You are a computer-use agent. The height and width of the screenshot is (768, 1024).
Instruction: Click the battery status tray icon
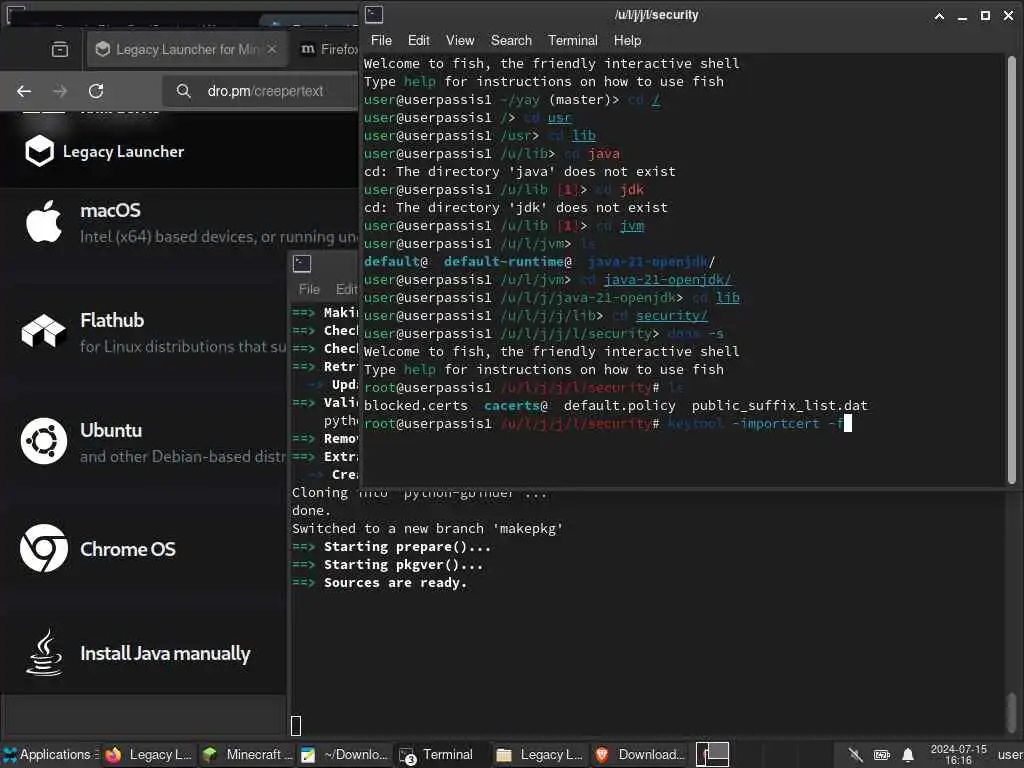882,756
